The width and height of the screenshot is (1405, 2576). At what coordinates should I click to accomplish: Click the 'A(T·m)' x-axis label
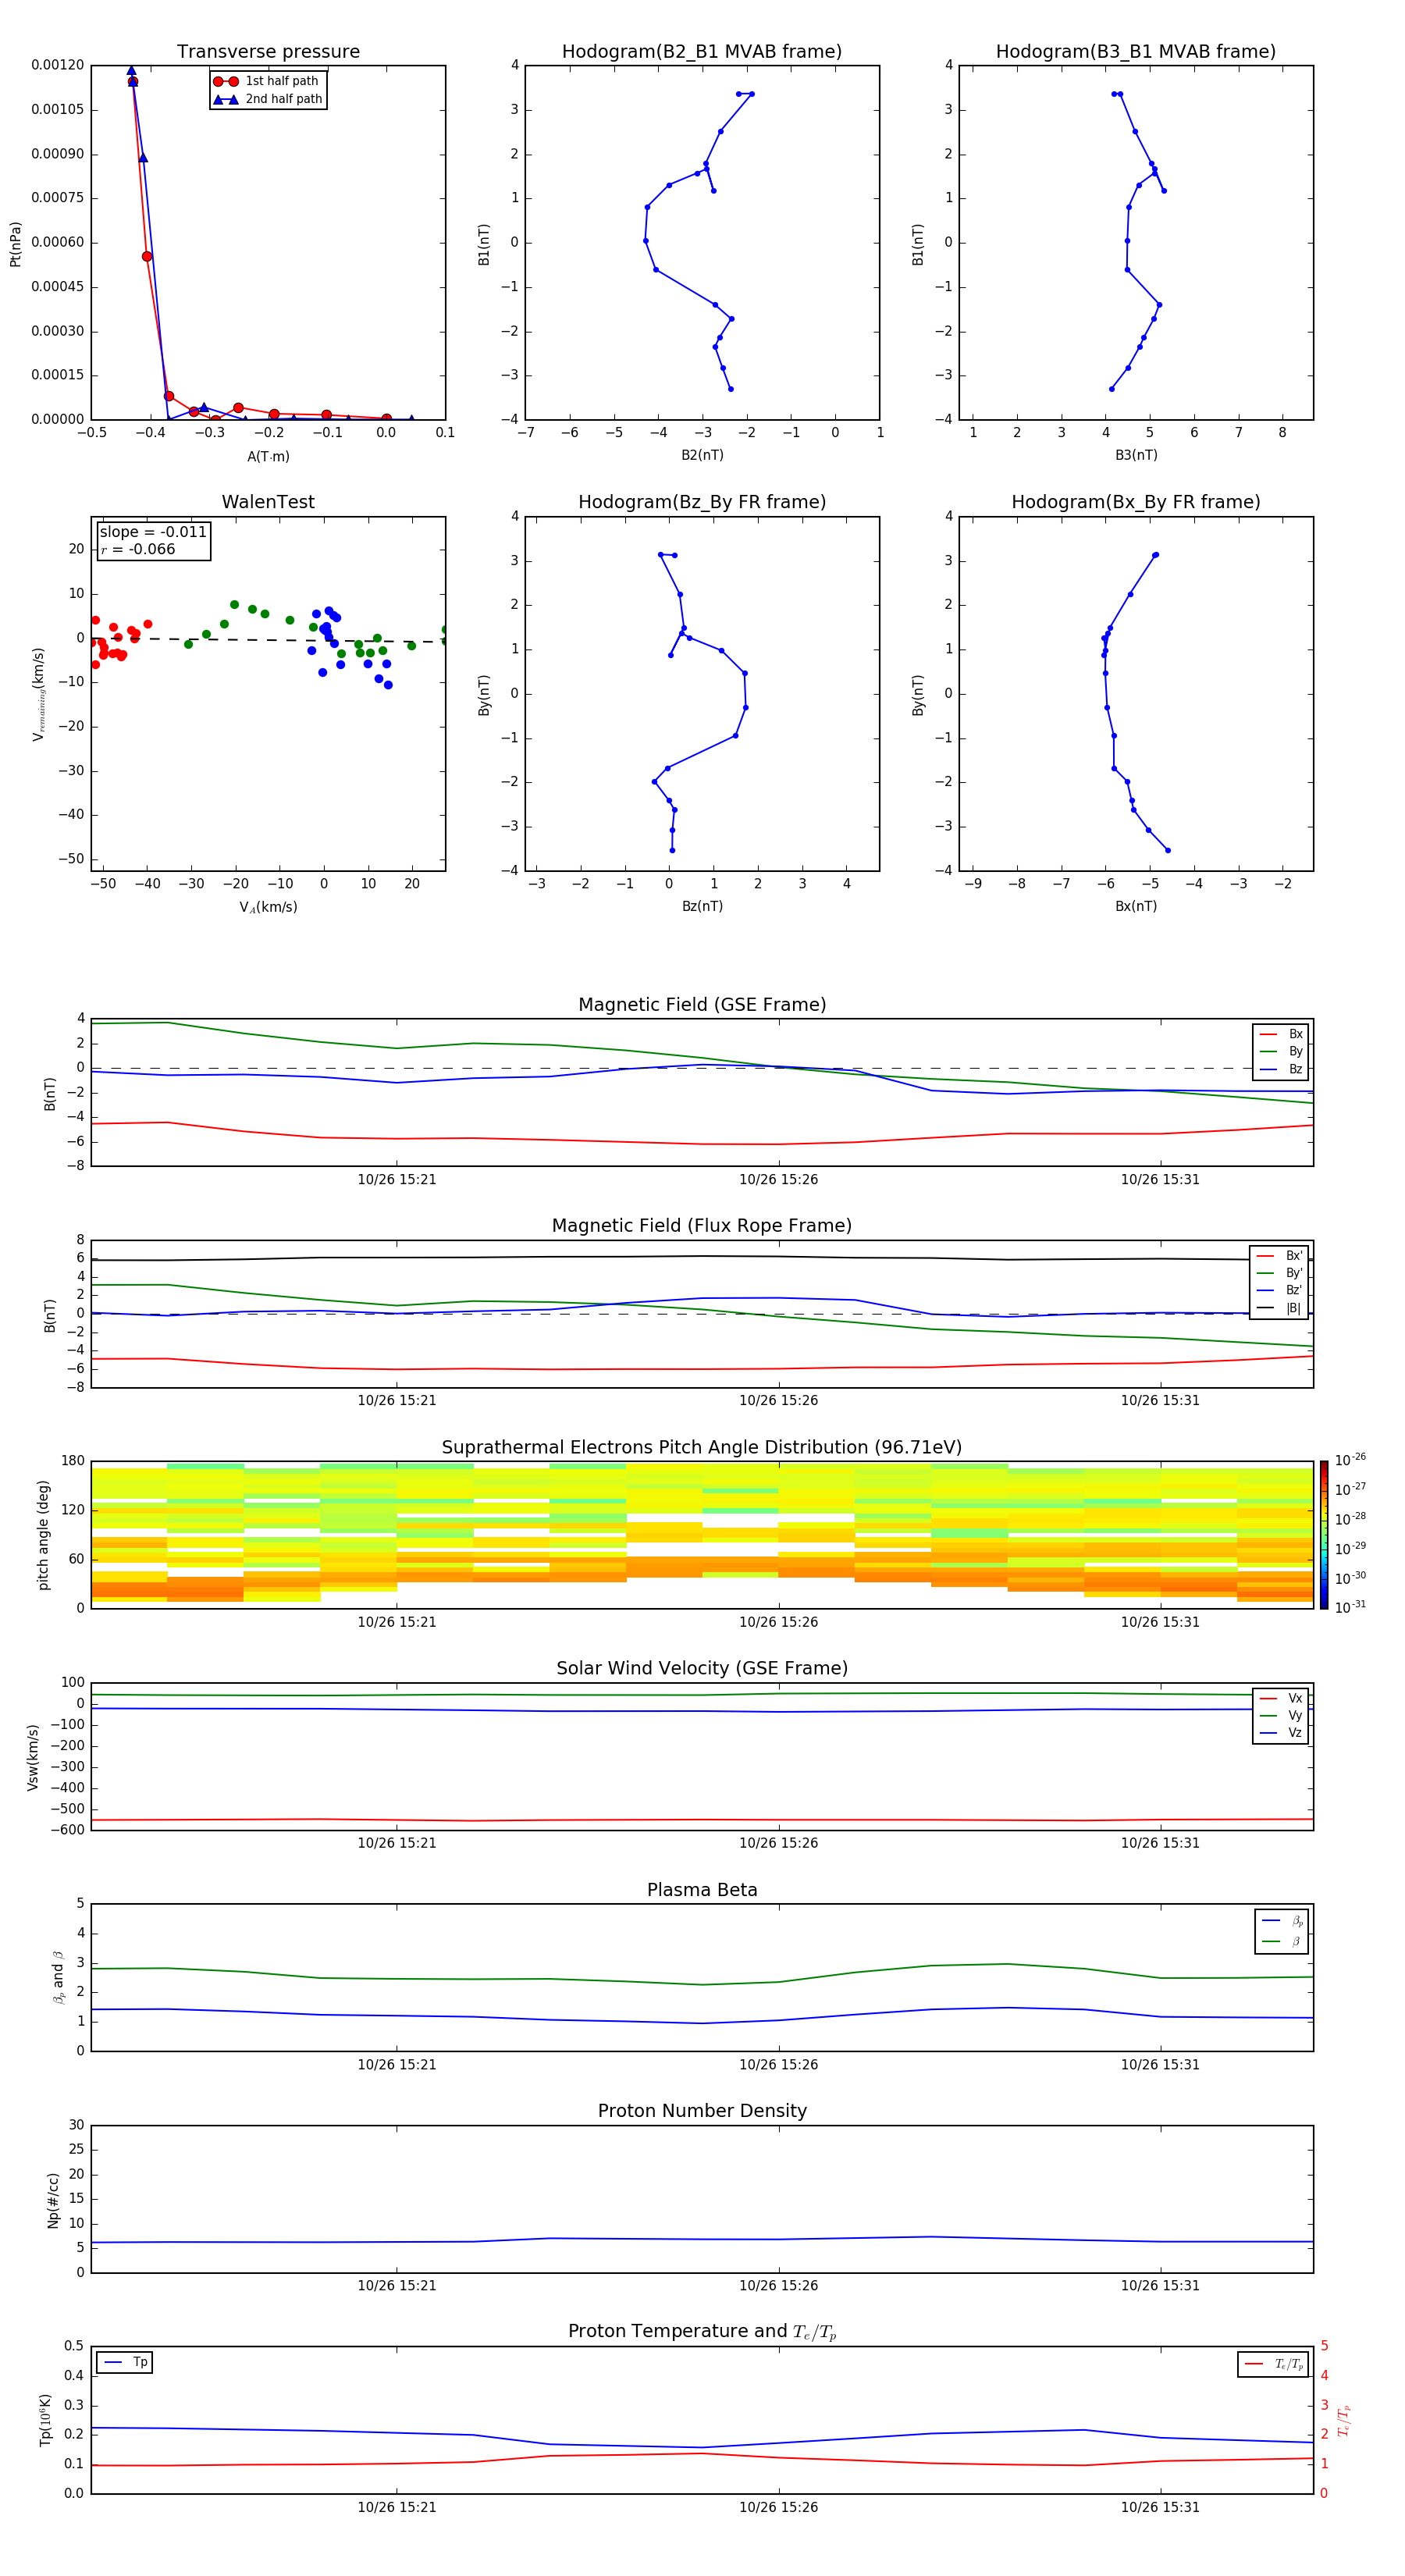268,457
